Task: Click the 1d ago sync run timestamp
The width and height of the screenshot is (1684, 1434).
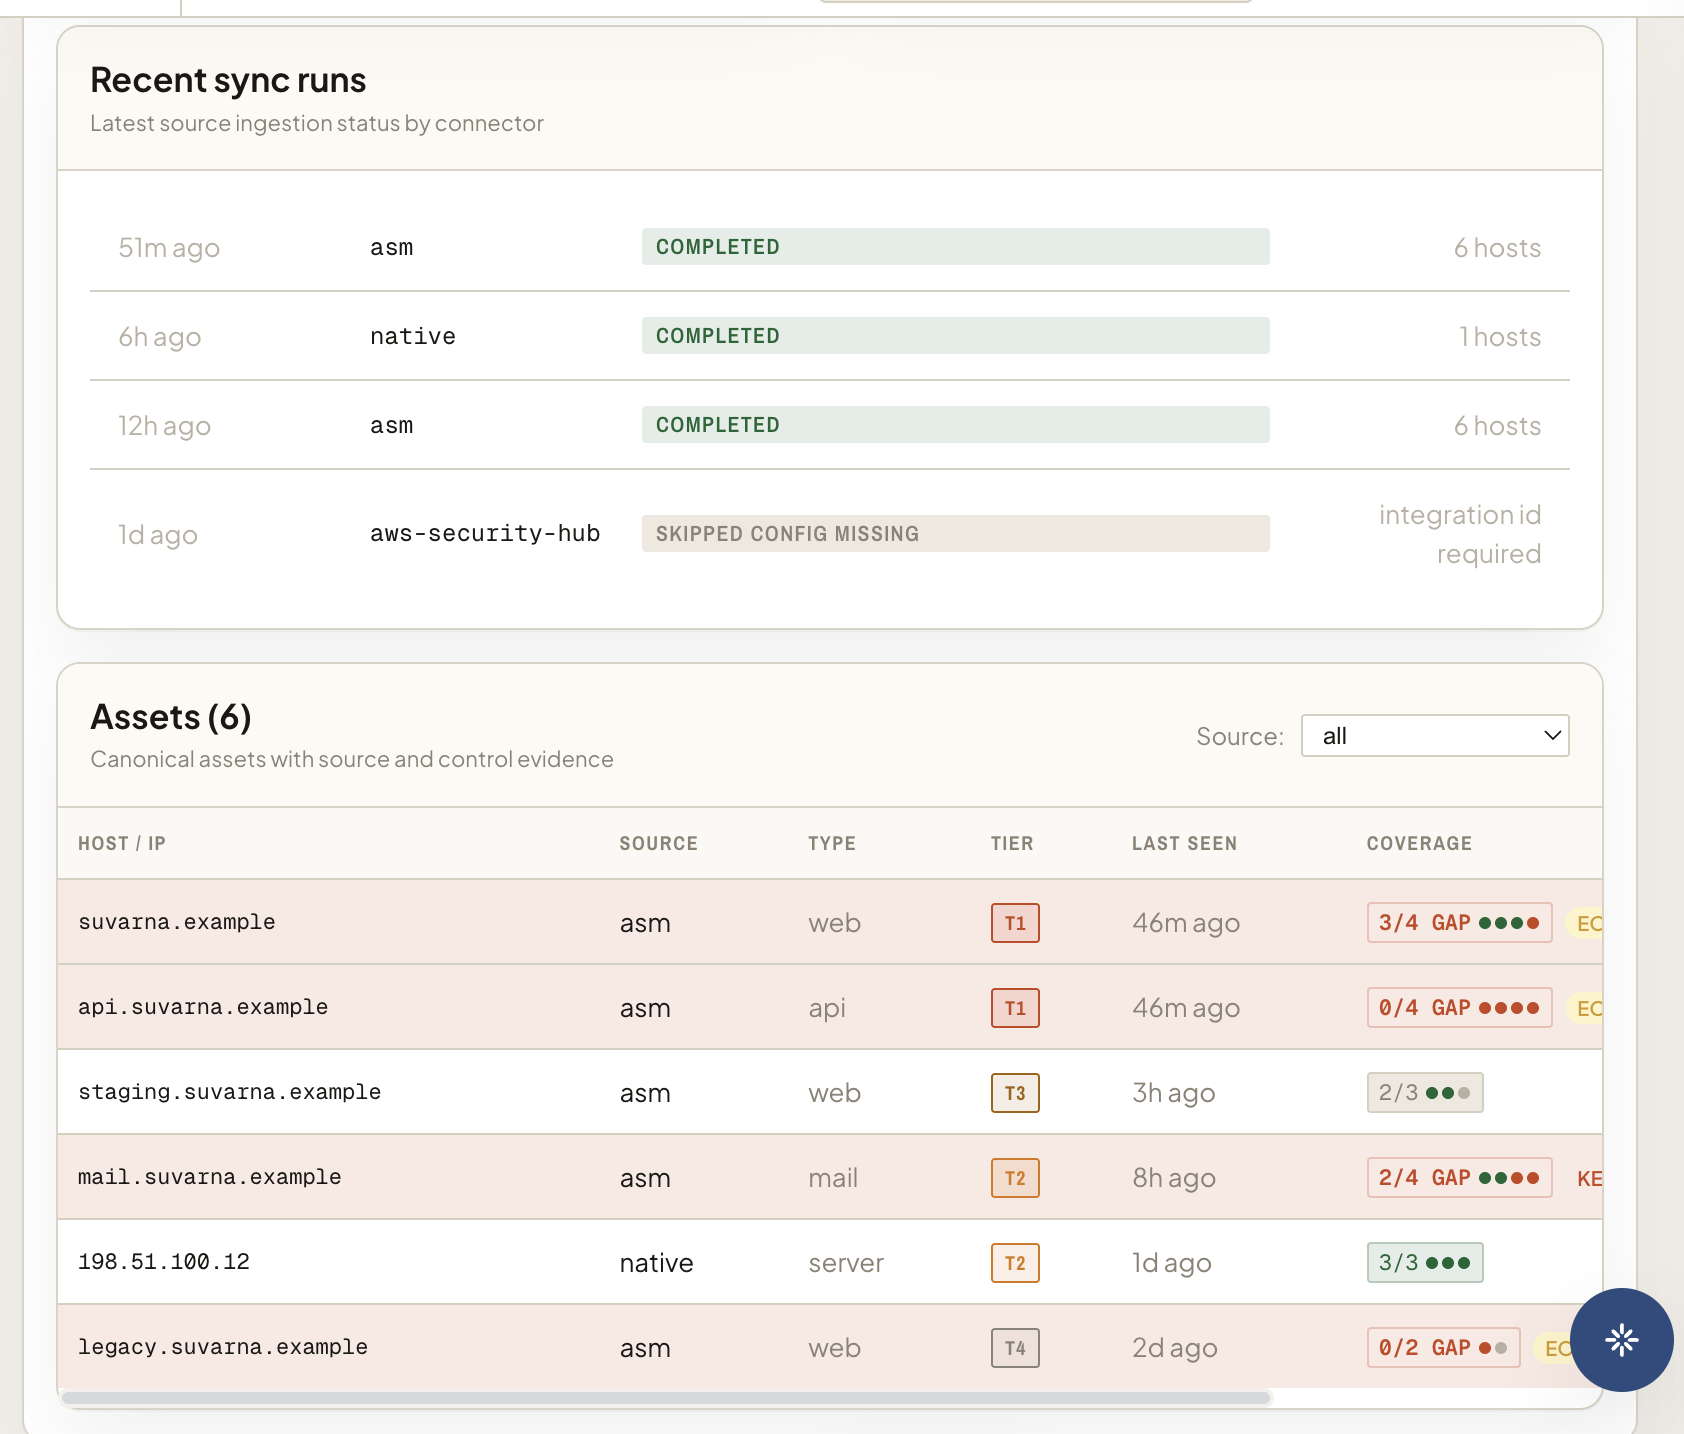Action: pyautogui.click(x=158, y=535)
